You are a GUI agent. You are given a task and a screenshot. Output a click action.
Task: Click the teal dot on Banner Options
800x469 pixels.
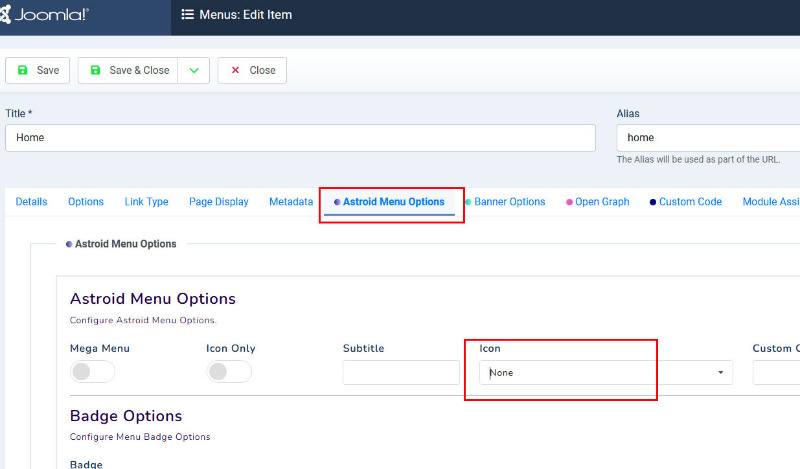[468, 202]
